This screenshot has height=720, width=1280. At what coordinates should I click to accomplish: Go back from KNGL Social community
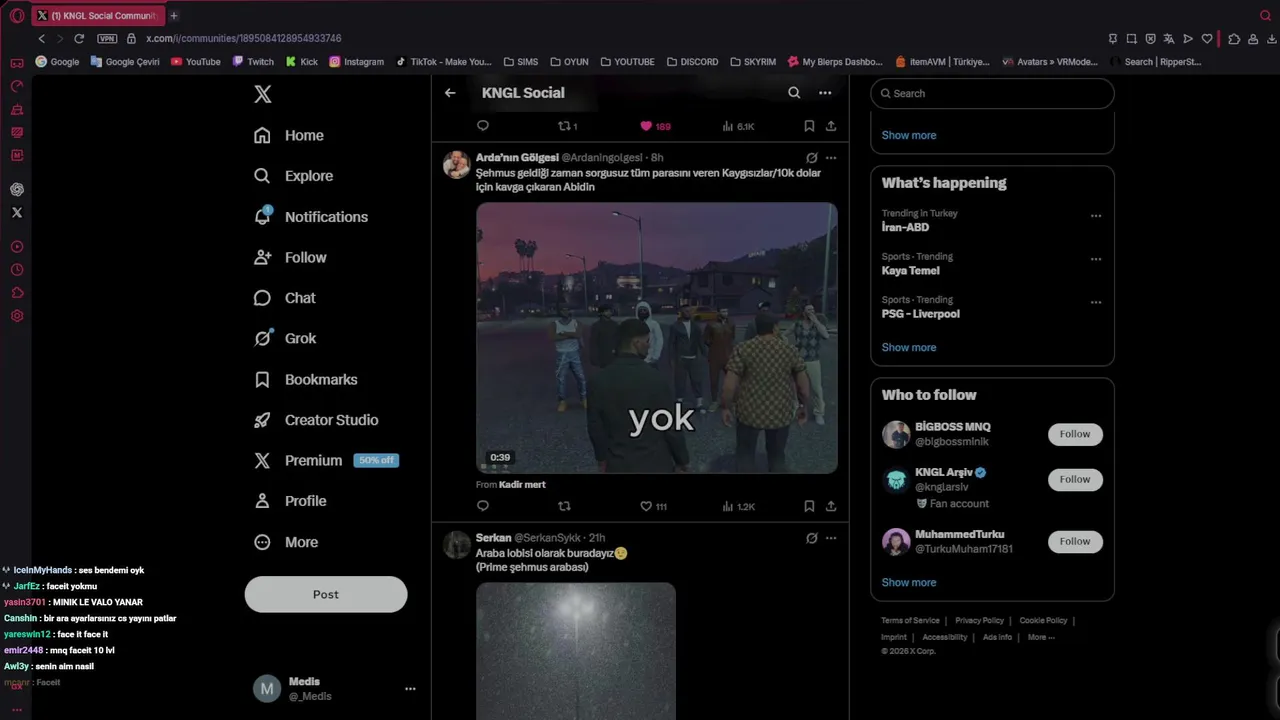(x=450, y=93)
